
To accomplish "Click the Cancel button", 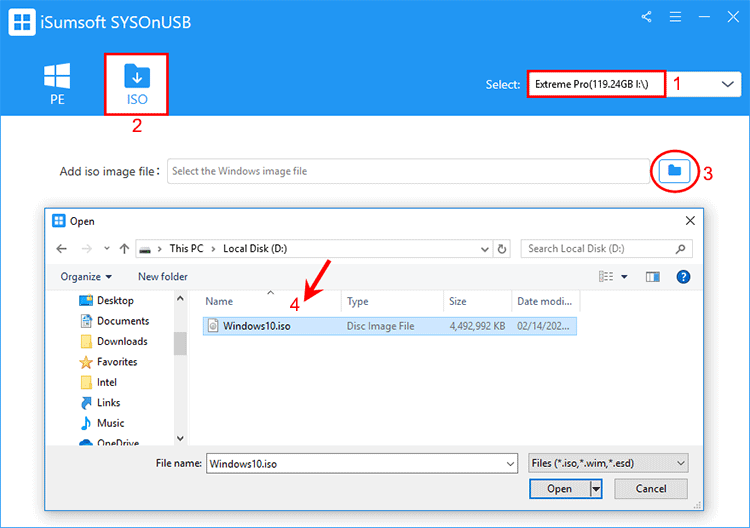I will pos(651,489).
